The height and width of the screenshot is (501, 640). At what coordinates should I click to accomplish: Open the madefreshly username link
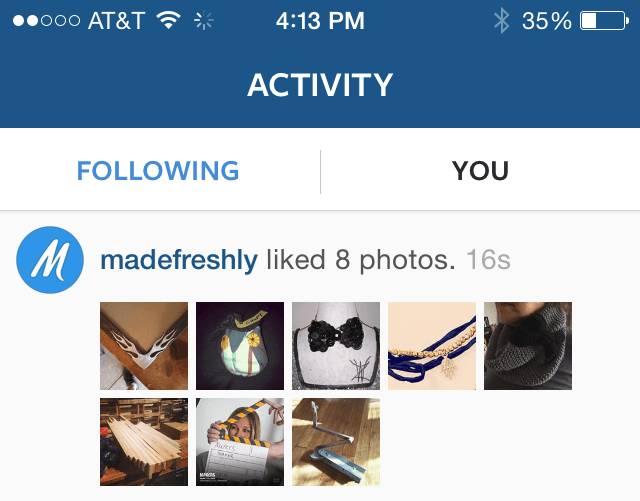pos(179,260)
